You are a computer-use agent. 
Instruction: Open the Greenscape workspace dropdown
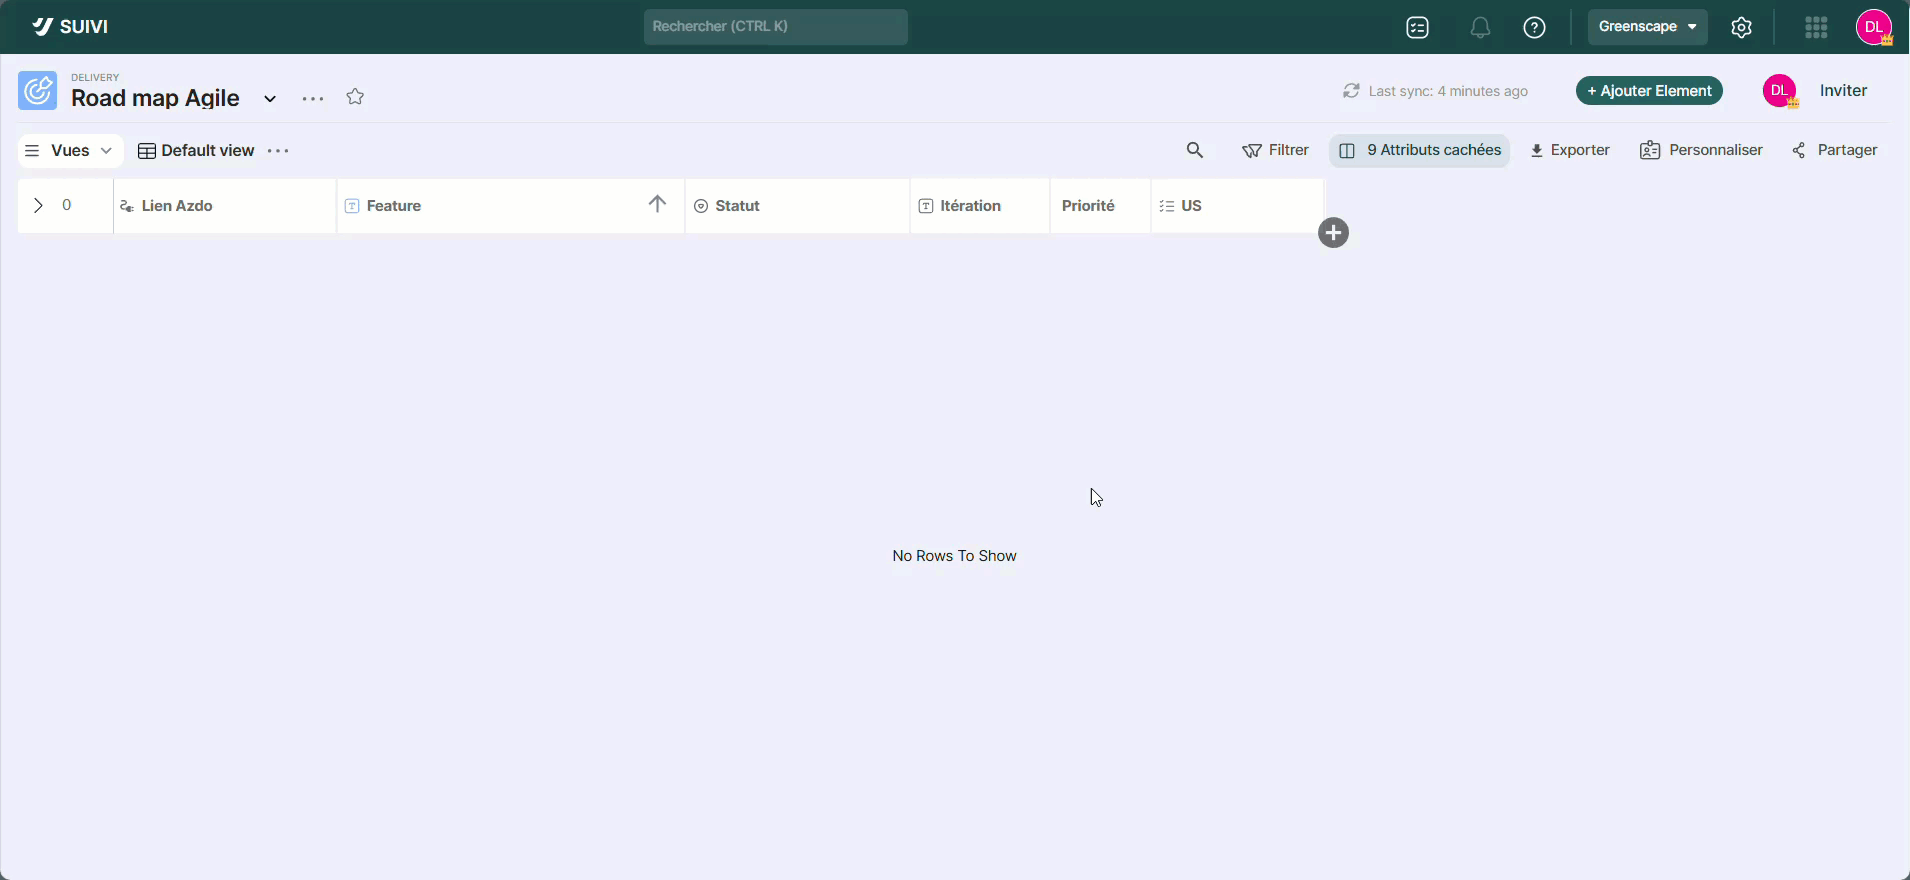tap(1647, 27)
